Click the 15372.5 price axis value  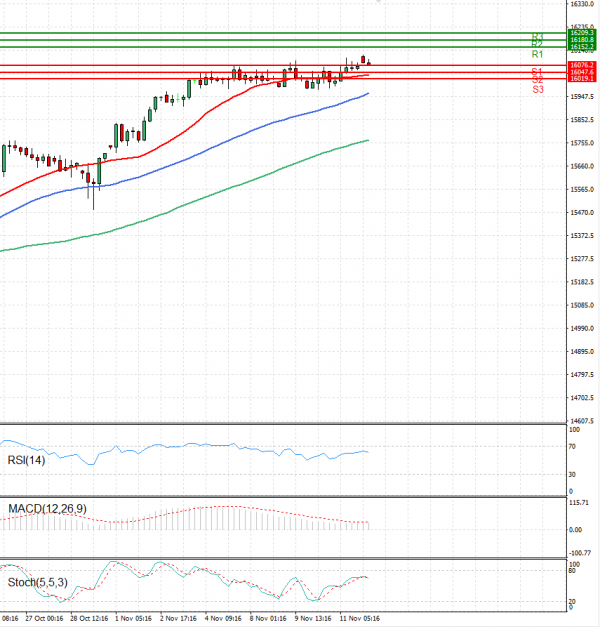(582, 236)
